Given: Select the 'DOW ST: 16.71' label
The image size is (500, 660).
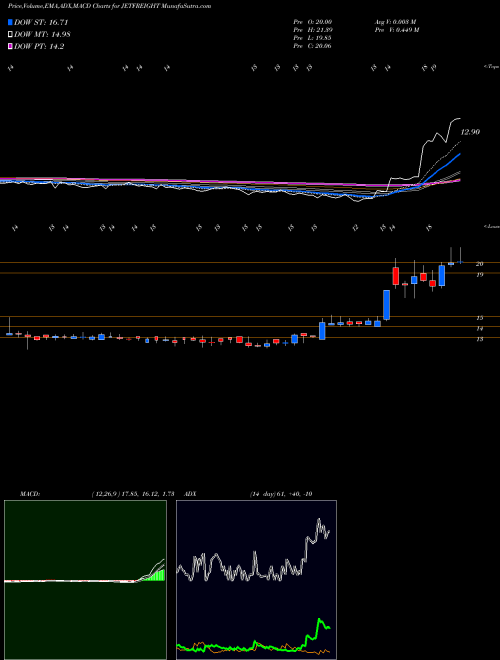Looking at the screenshot, I should [x=41, y=22].
